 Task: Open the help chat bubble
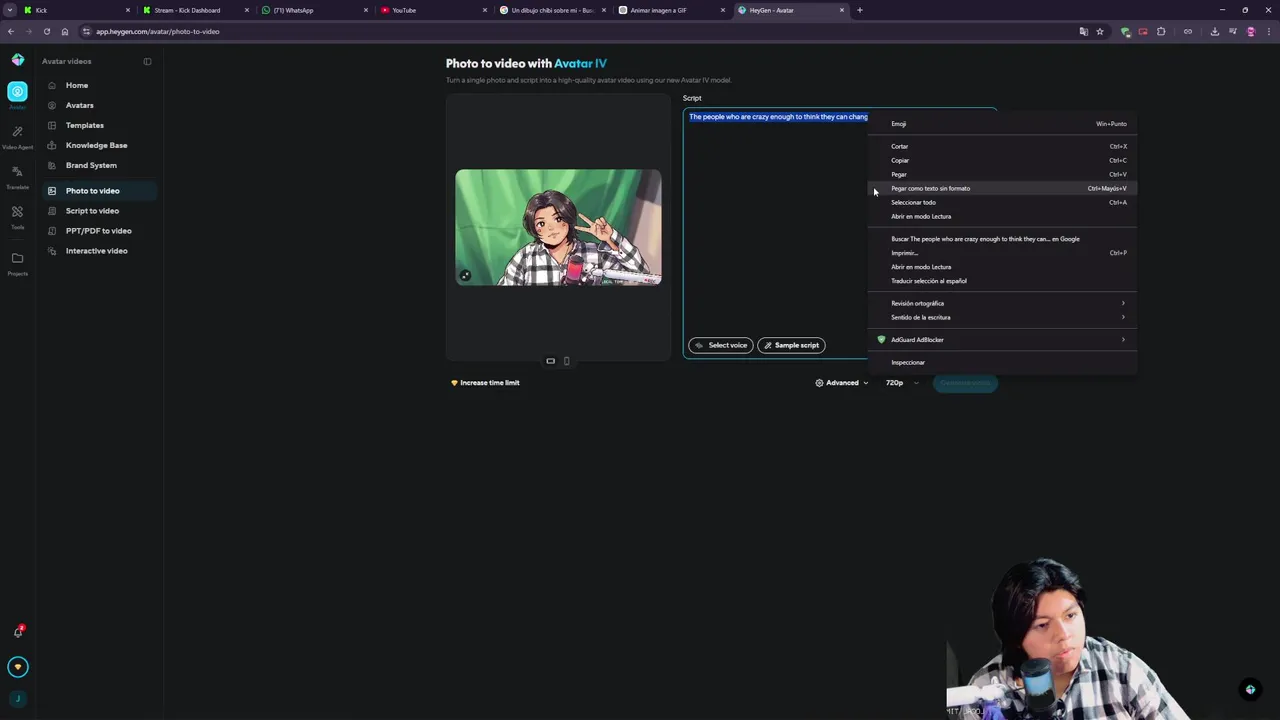coord(1250,689)
